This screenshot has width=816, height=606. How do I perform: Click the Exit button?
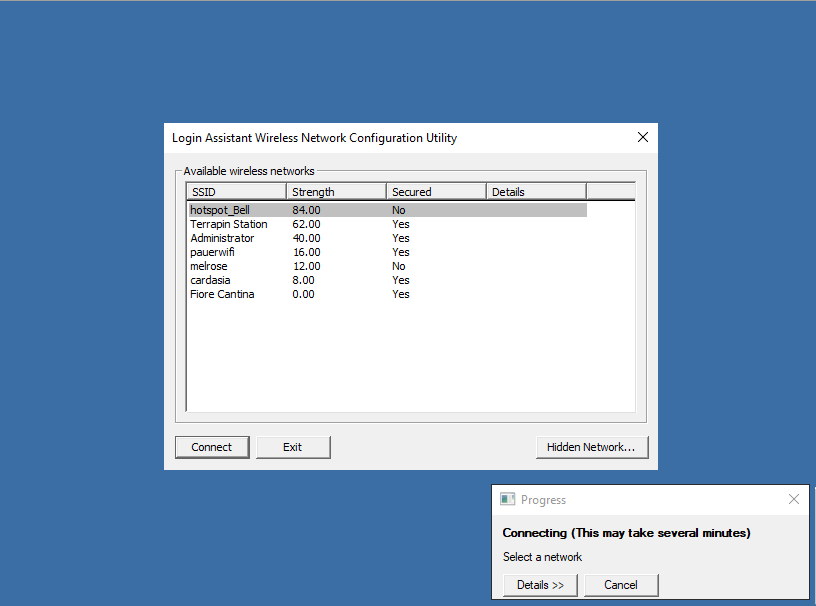pos(293,447)
